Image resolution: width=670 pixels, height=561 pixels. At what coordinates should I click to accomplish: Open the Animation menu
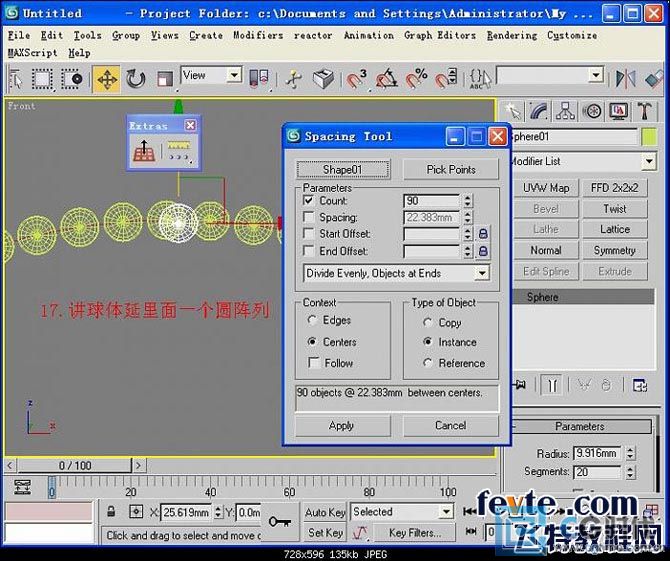click(x=369, y=35)
